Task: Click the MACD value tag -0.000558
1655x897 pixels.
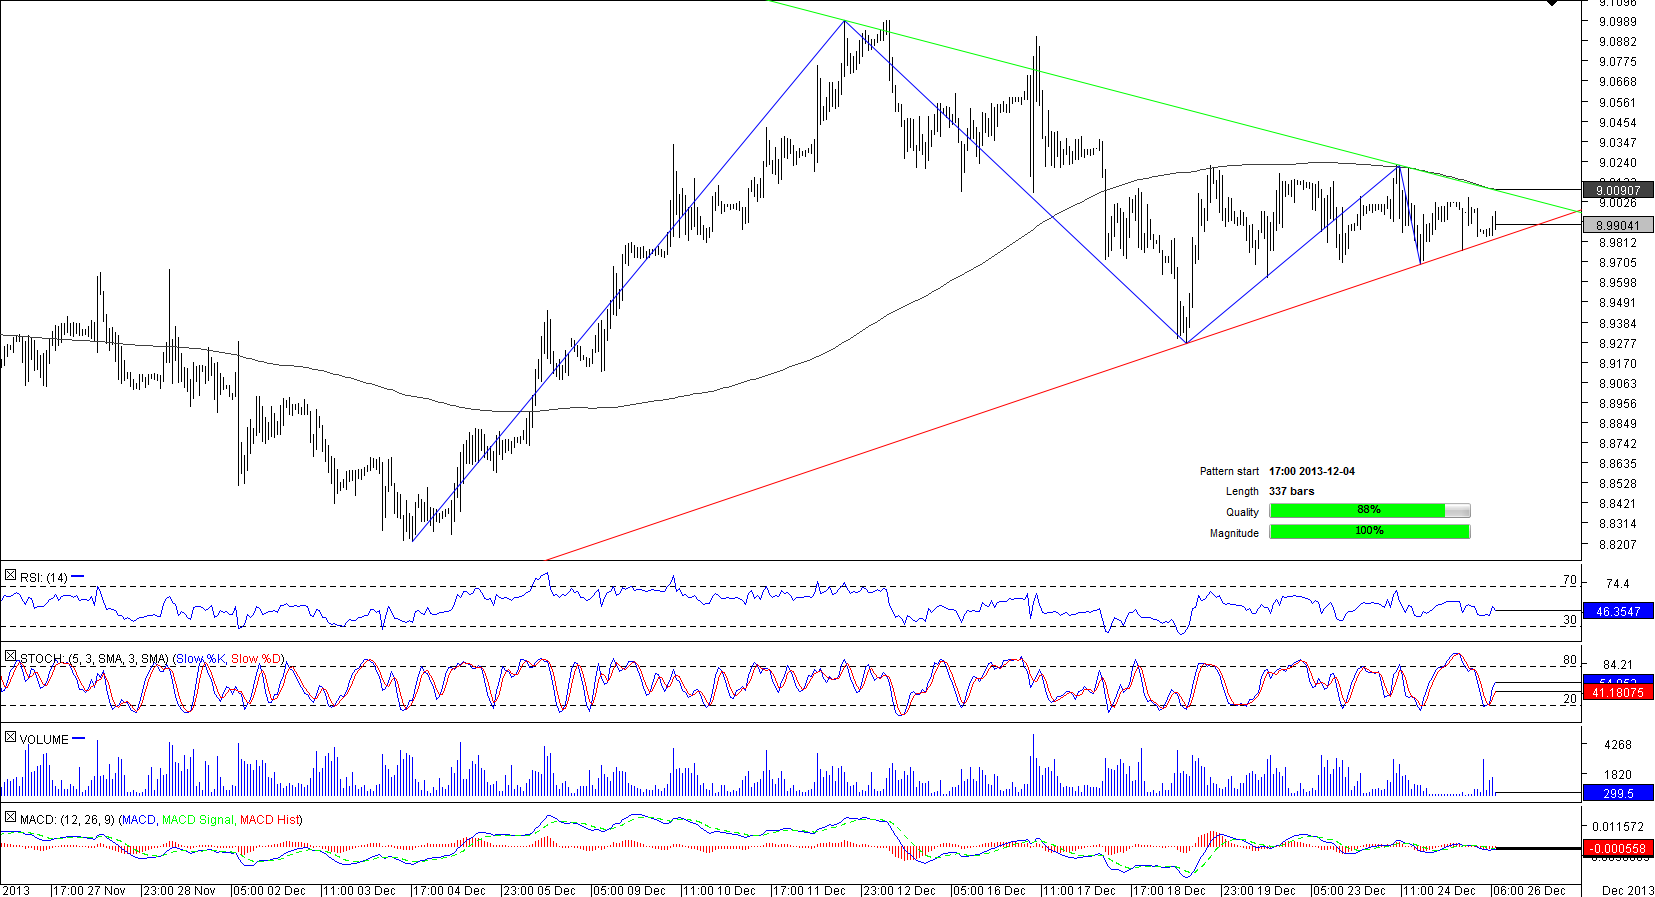Action: (1618, 848)
